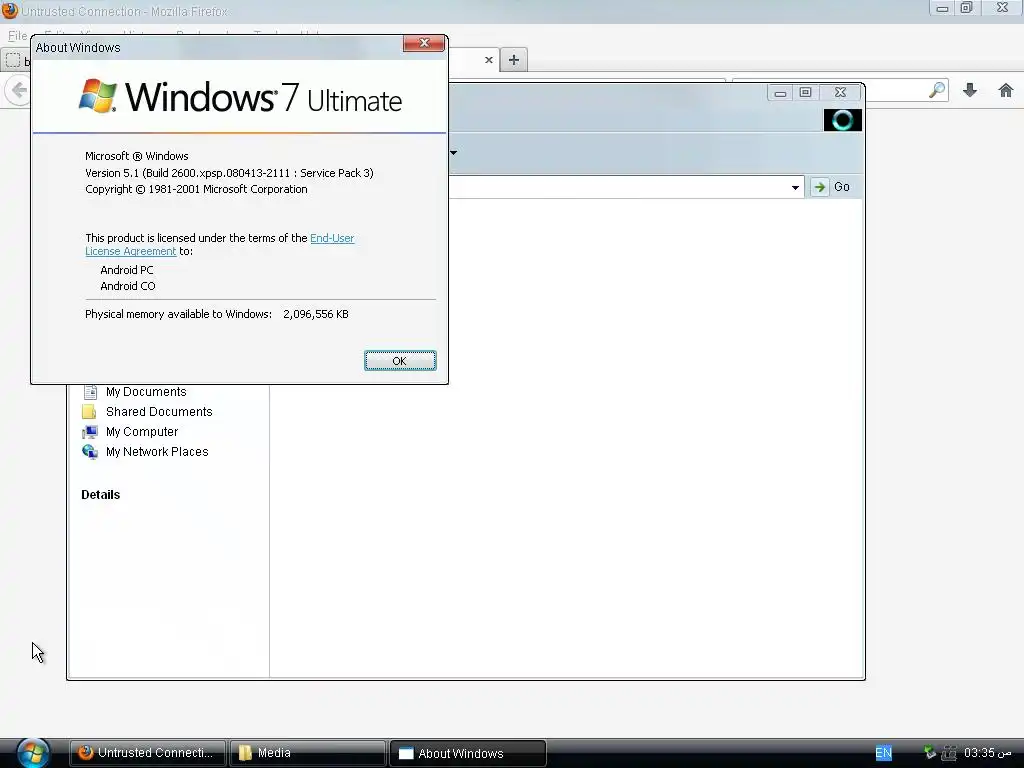This screenshot has height=768, width=1024.
Task: Click the Windows 7 Ultimate logo banner
Action: pyautogui.click(x=240, y=97)
